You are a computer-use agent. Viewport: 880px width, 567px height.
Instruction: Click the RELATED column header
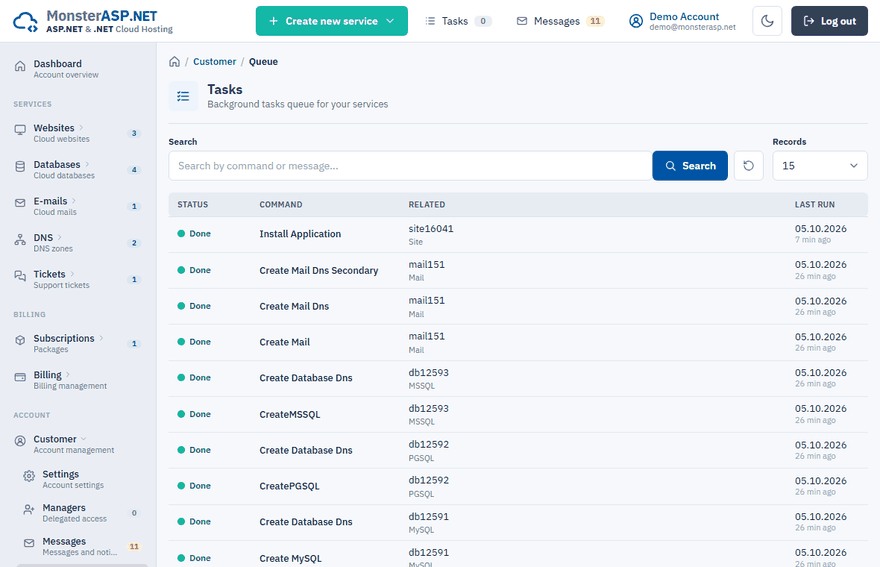coord(427,205)
